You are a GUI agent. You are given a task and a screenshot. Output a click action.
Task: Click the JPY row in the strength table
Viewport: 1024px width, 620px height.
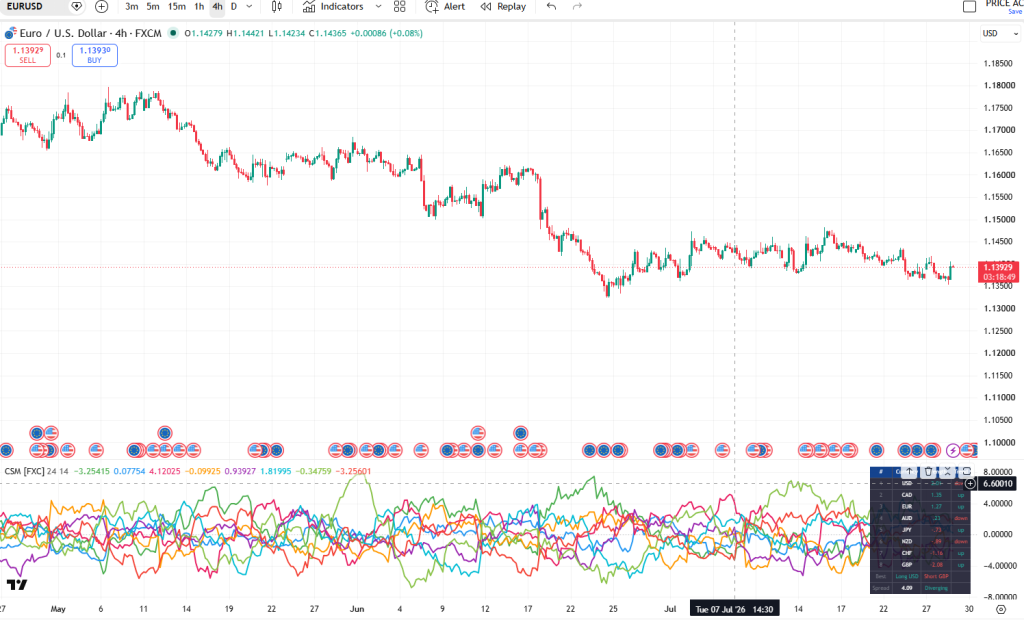[x=920, y=530]
